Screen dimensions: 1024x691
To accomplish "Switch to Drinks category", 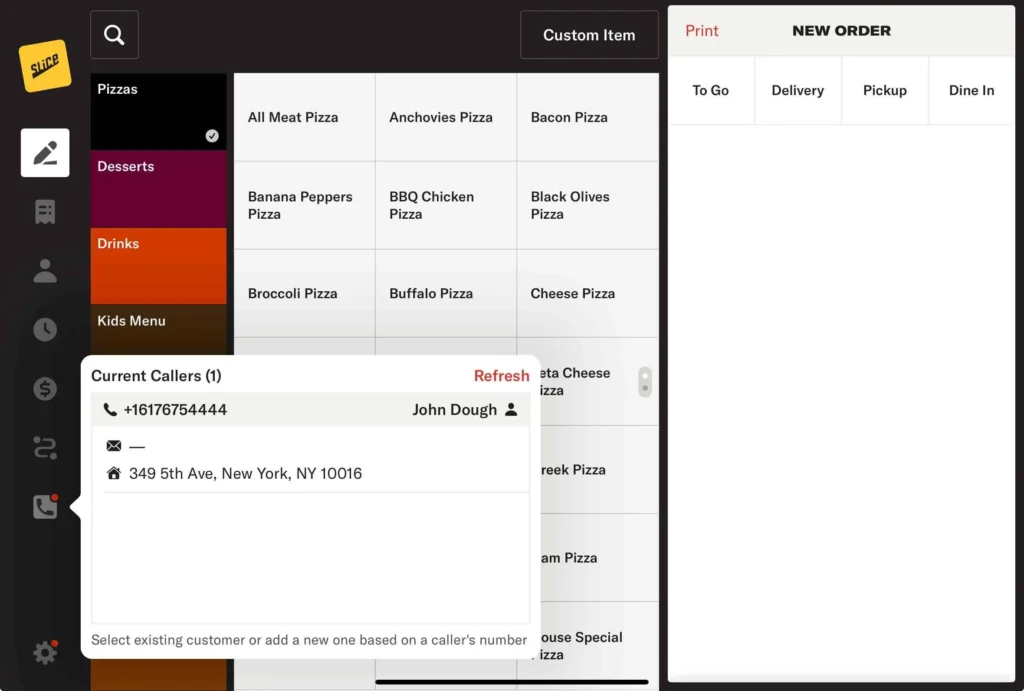I will 158,265.
